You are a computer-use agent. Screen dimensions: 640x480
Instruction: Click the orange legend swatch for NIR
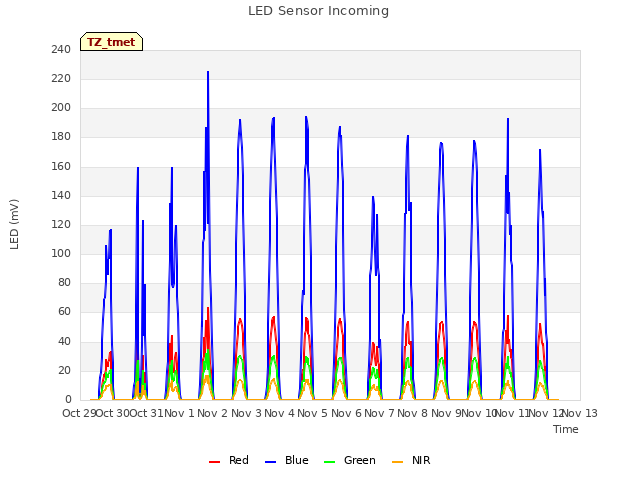click(397, 462)
